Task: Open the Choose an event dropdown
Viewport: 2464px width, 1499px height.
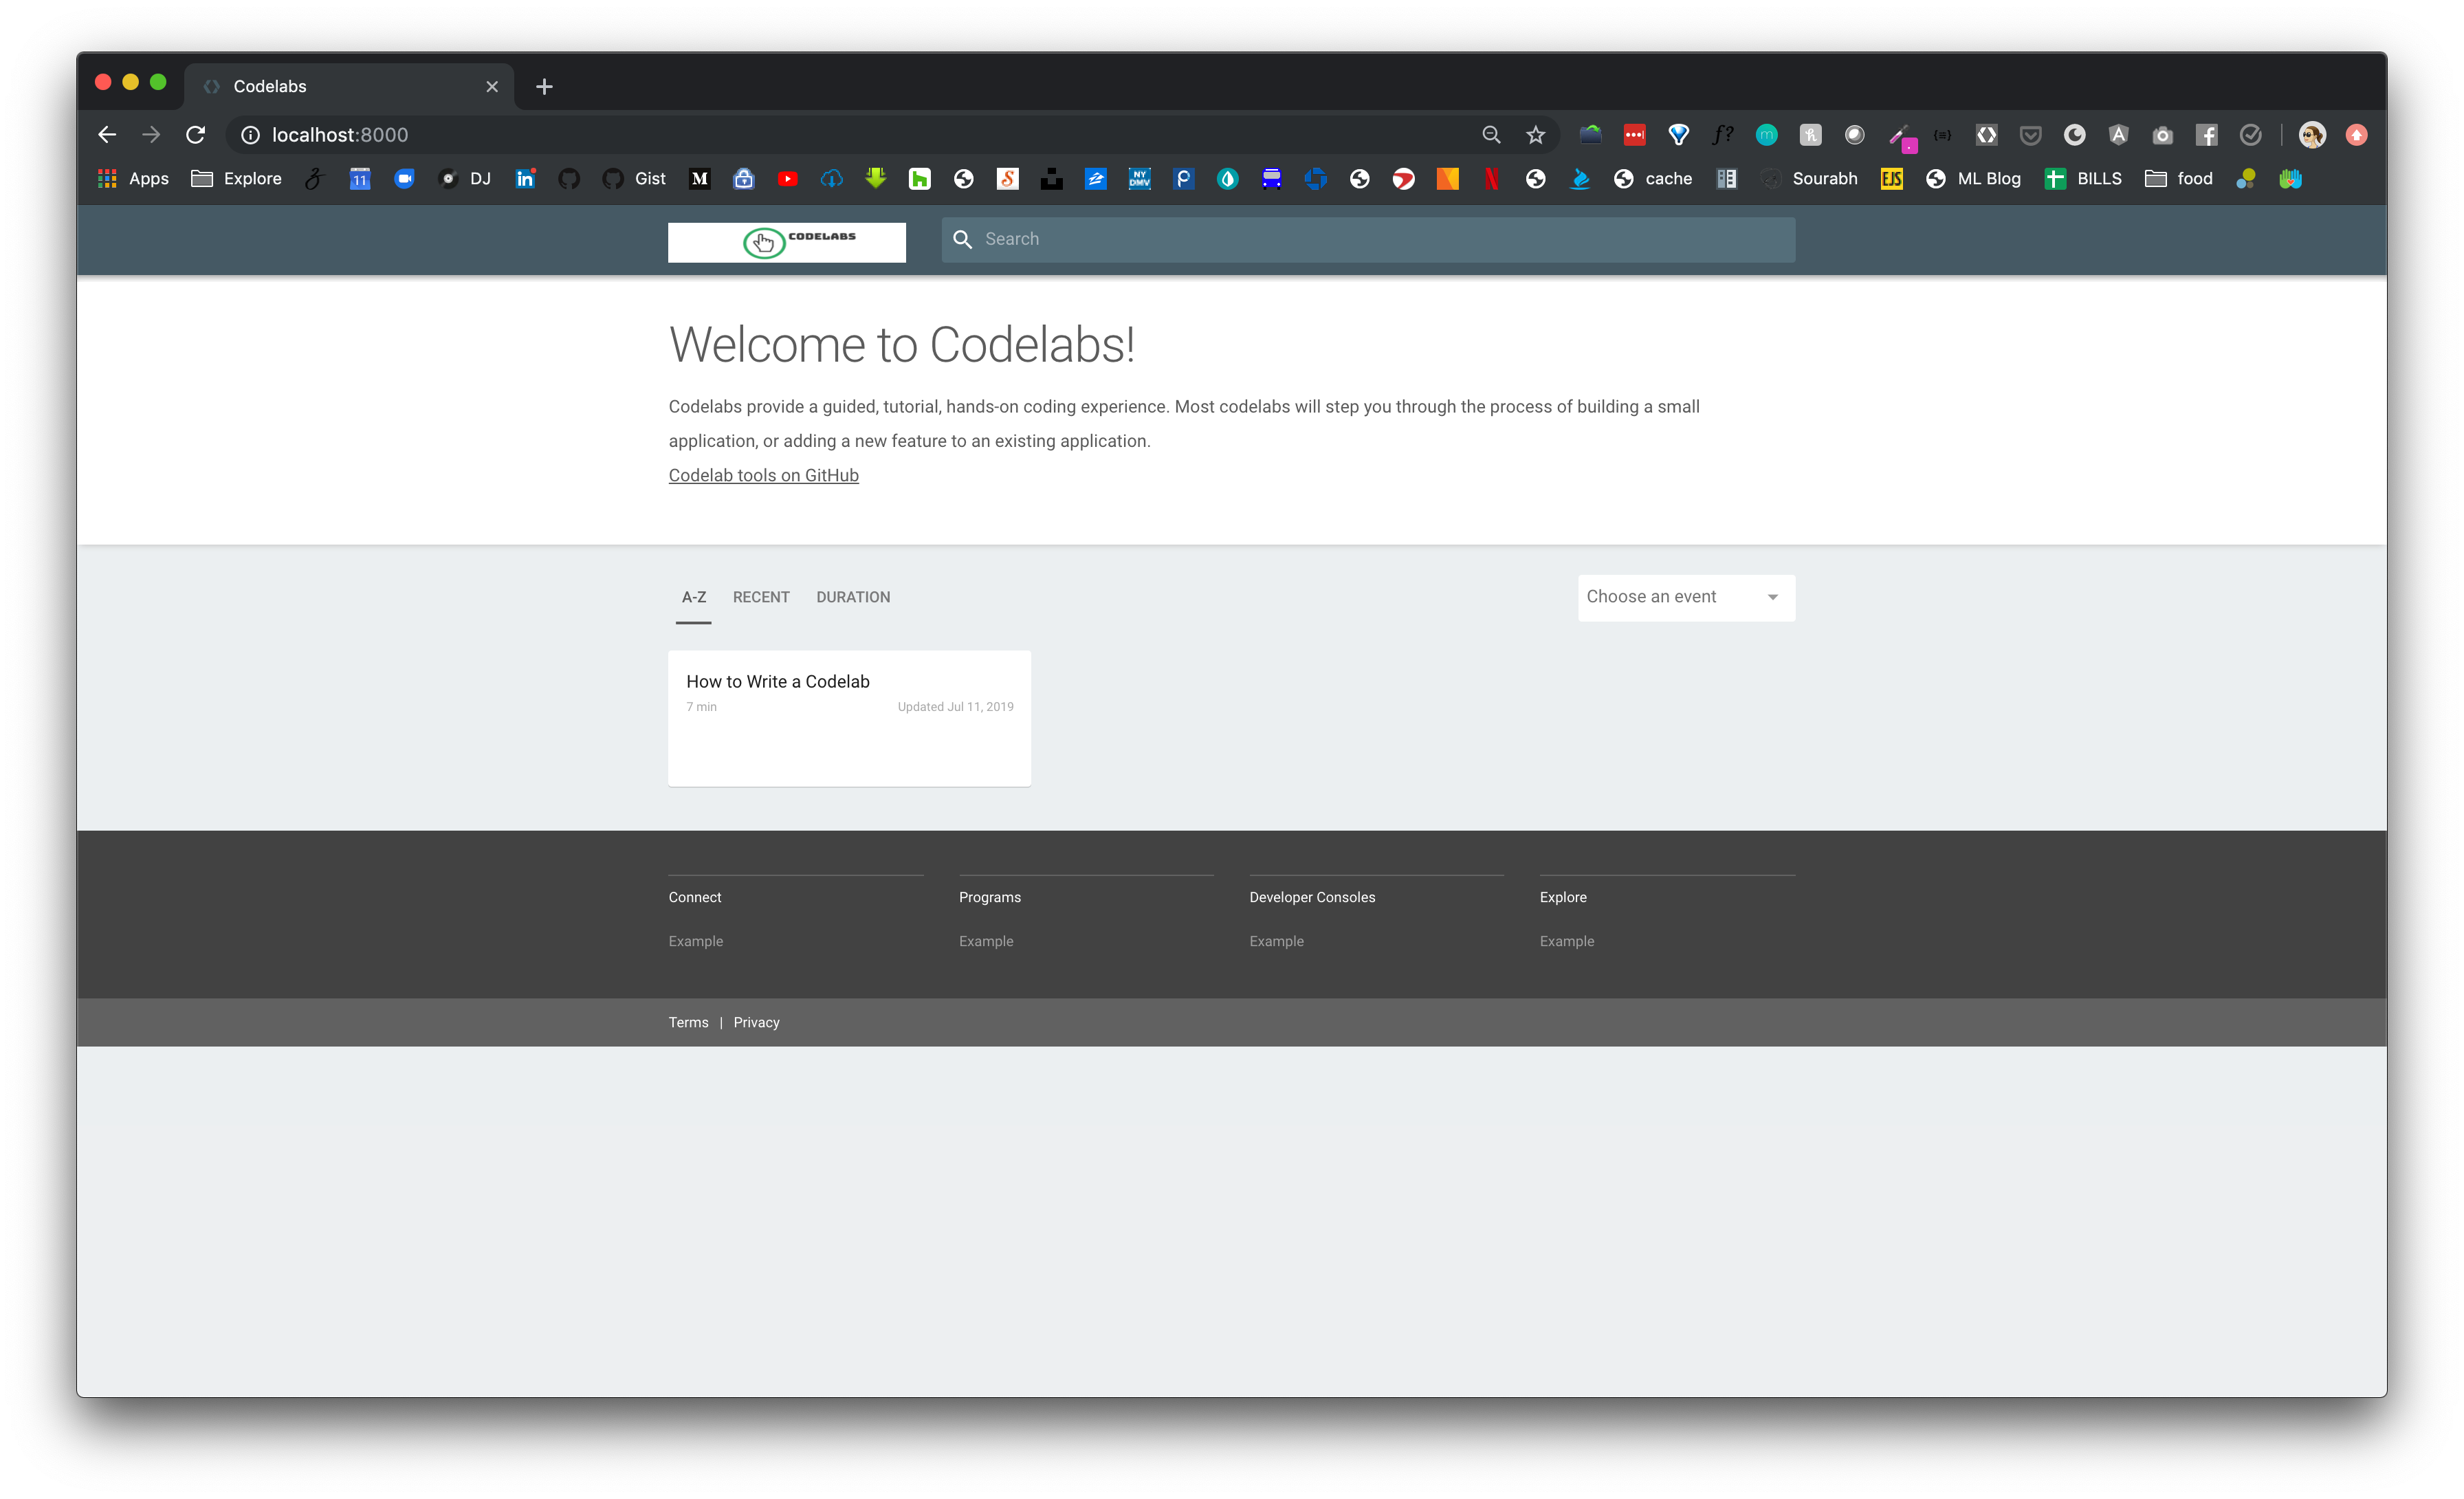Action: (1685, 597)
